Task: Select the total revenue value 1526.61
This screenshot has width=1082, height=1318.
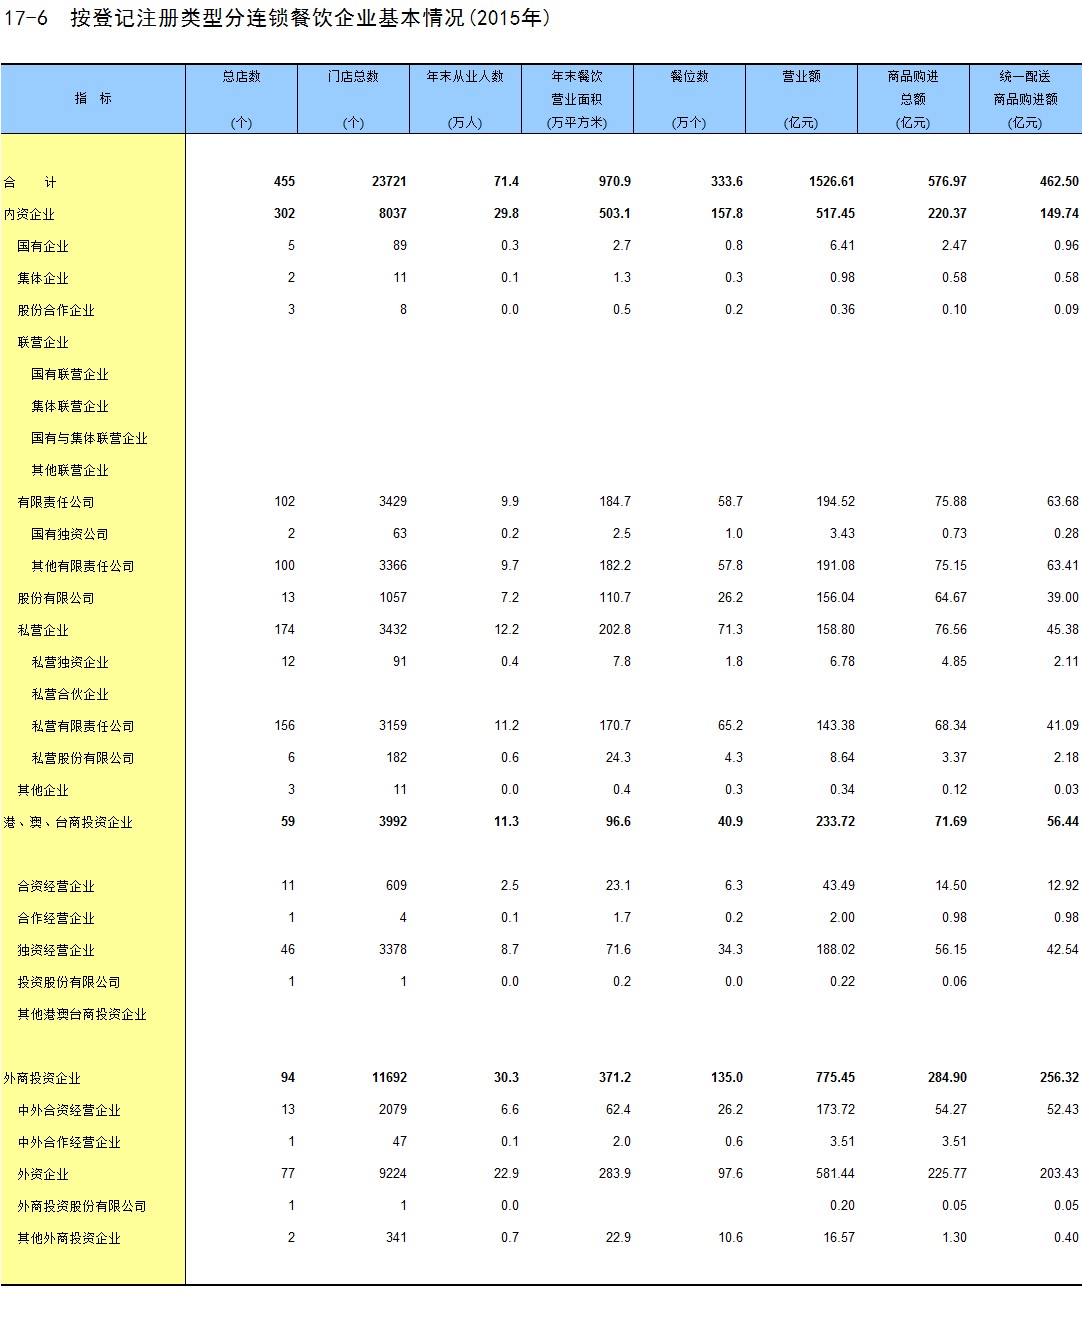Action: click(832, 181)
